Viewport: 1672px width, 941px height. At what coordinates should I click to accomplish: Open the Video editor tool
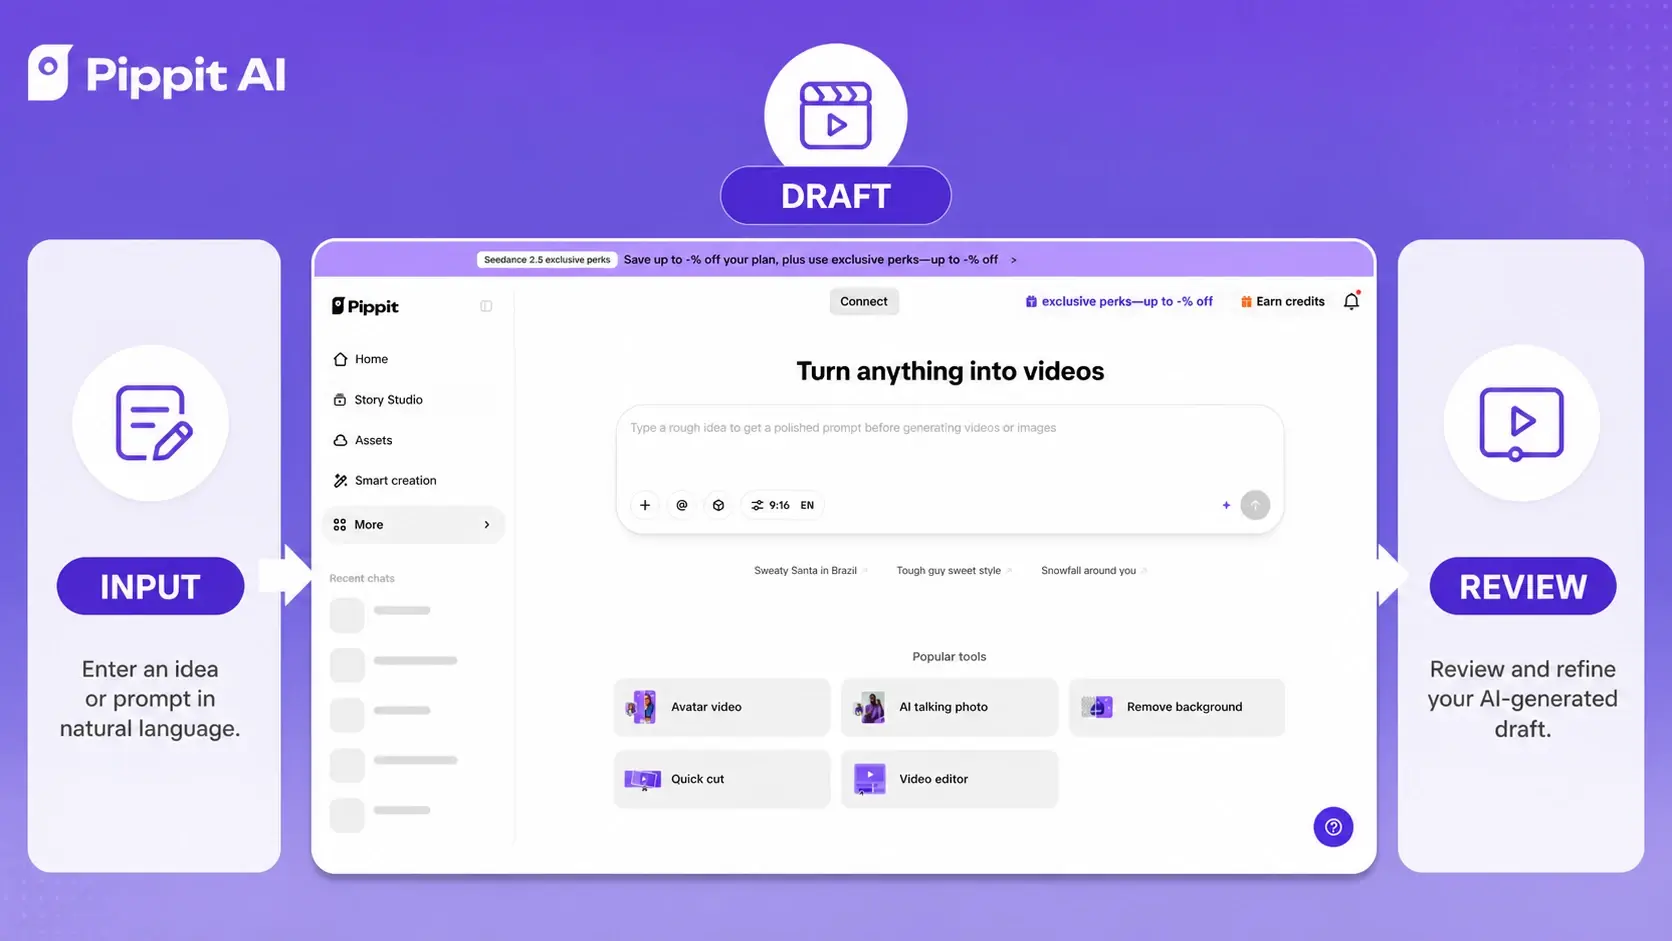pyautogui.click(x=949, y=779)
